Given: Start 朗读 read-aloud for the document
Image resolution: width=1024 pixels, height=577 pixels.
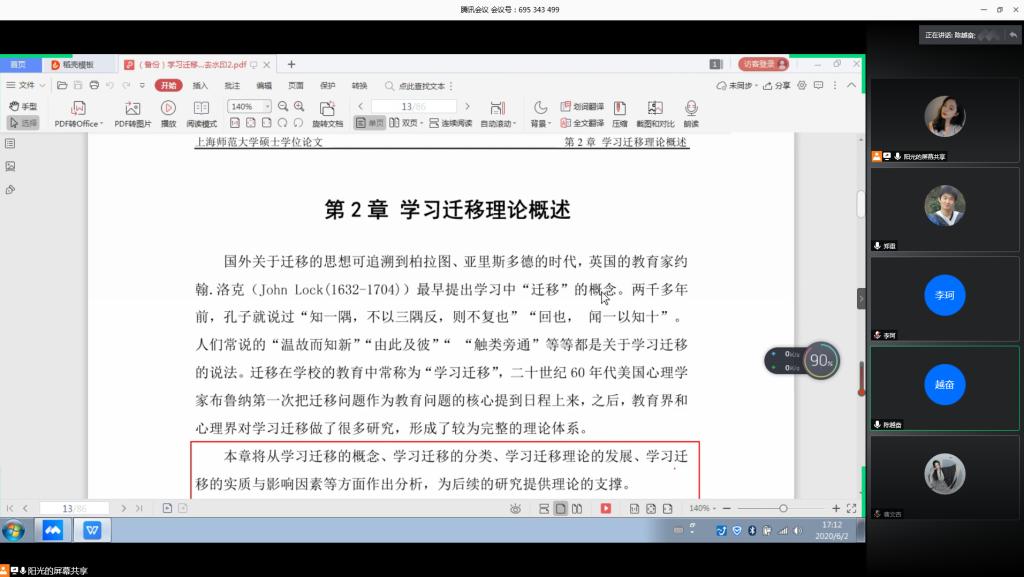Looking at the screenshot, I should click(x=691, y=110).
